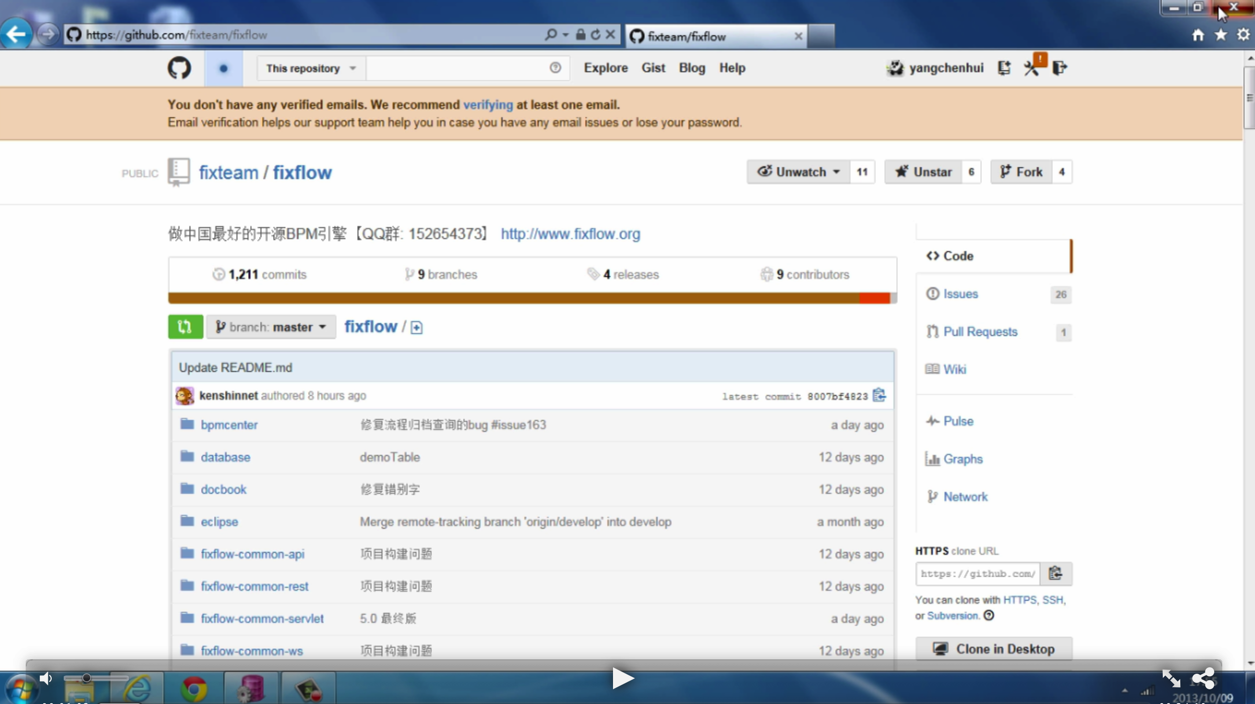This screenshot has width=1255, height=704.
Task: Click the Subversion help question icon
Action: [989, 616]
